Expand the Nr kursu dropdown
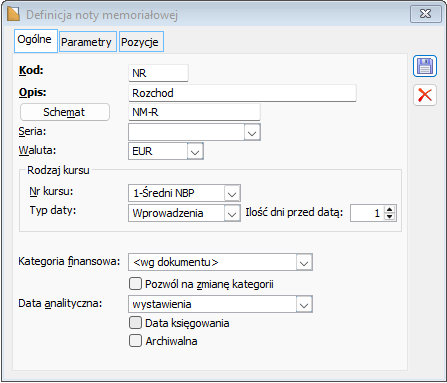This screenshot has height=383, width=447. (232, 193)
